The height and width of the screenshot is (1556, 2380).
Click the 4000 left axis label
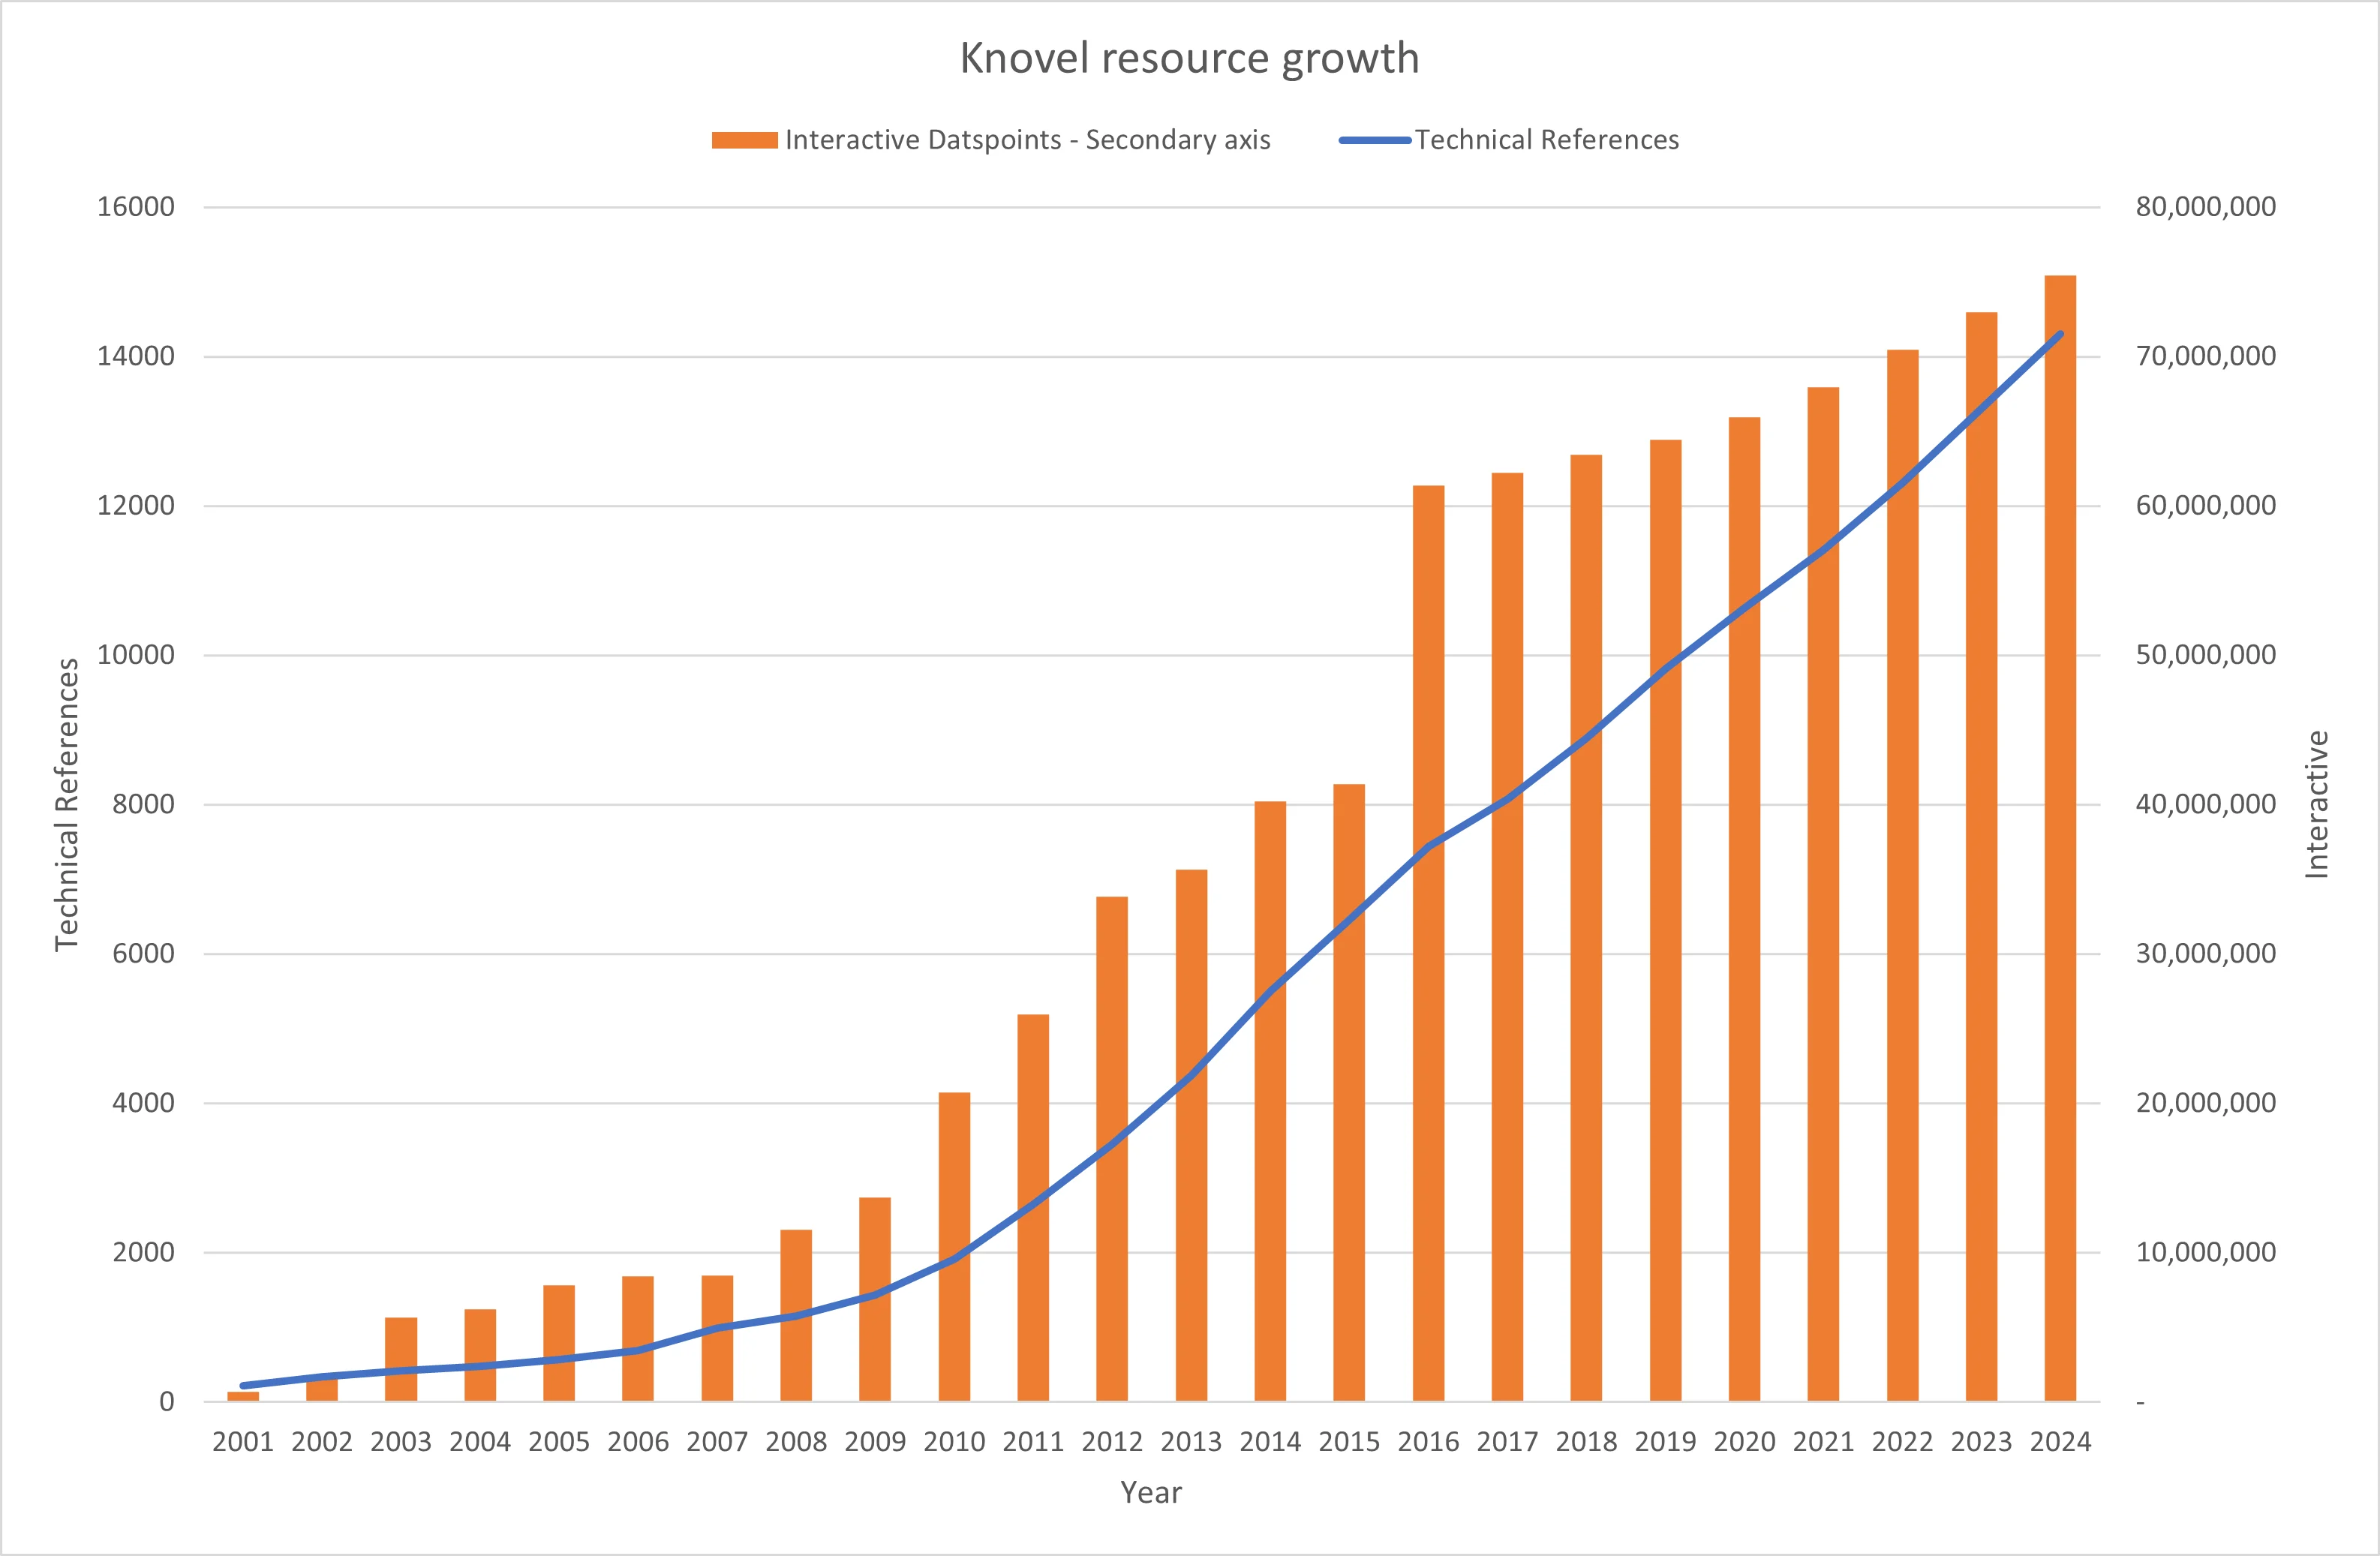pyautogui.click(x=143, y=1103)
